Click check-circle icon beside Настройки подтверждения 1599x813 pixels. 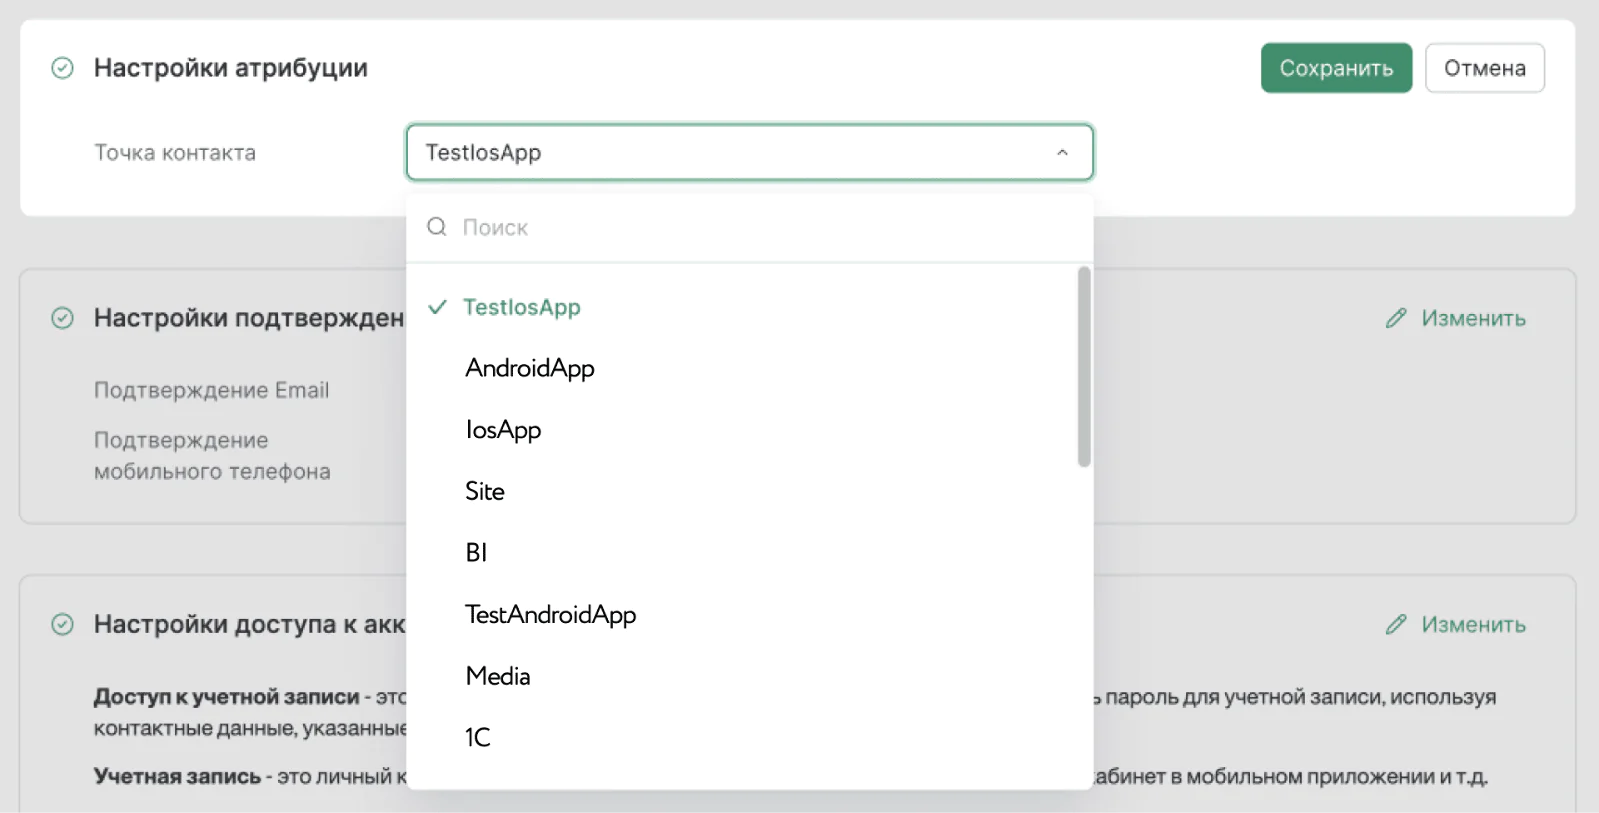(62, 318)
